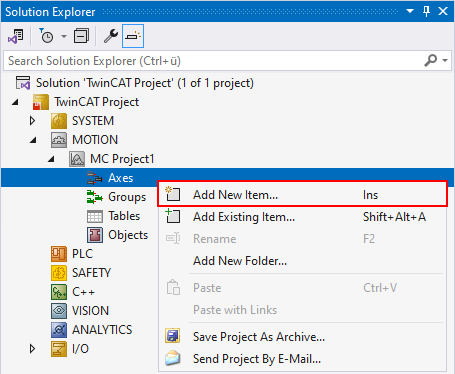Click the green C++ icon
The image size is (455, 374).
tap(59, 292)
